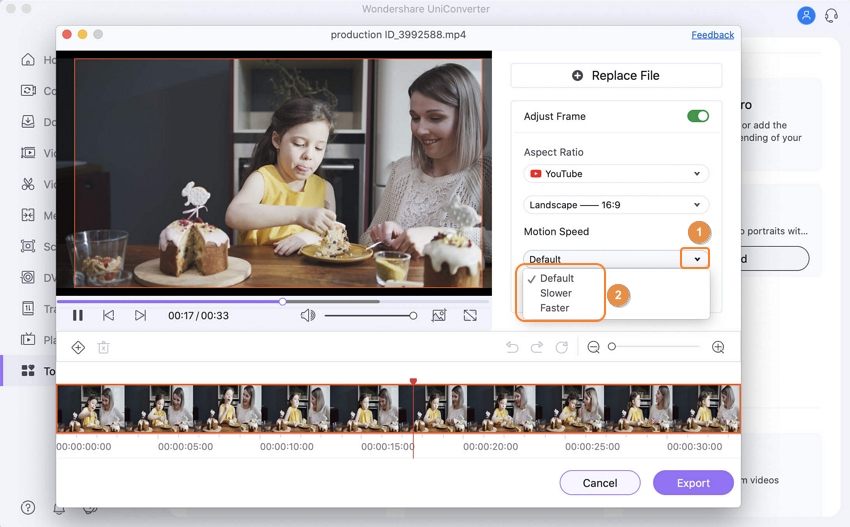Image resolution: width=850 pixels, height=527 pixels.
Task: Open the Screen Recorder sidebar icon
Action: pos(28,246)
